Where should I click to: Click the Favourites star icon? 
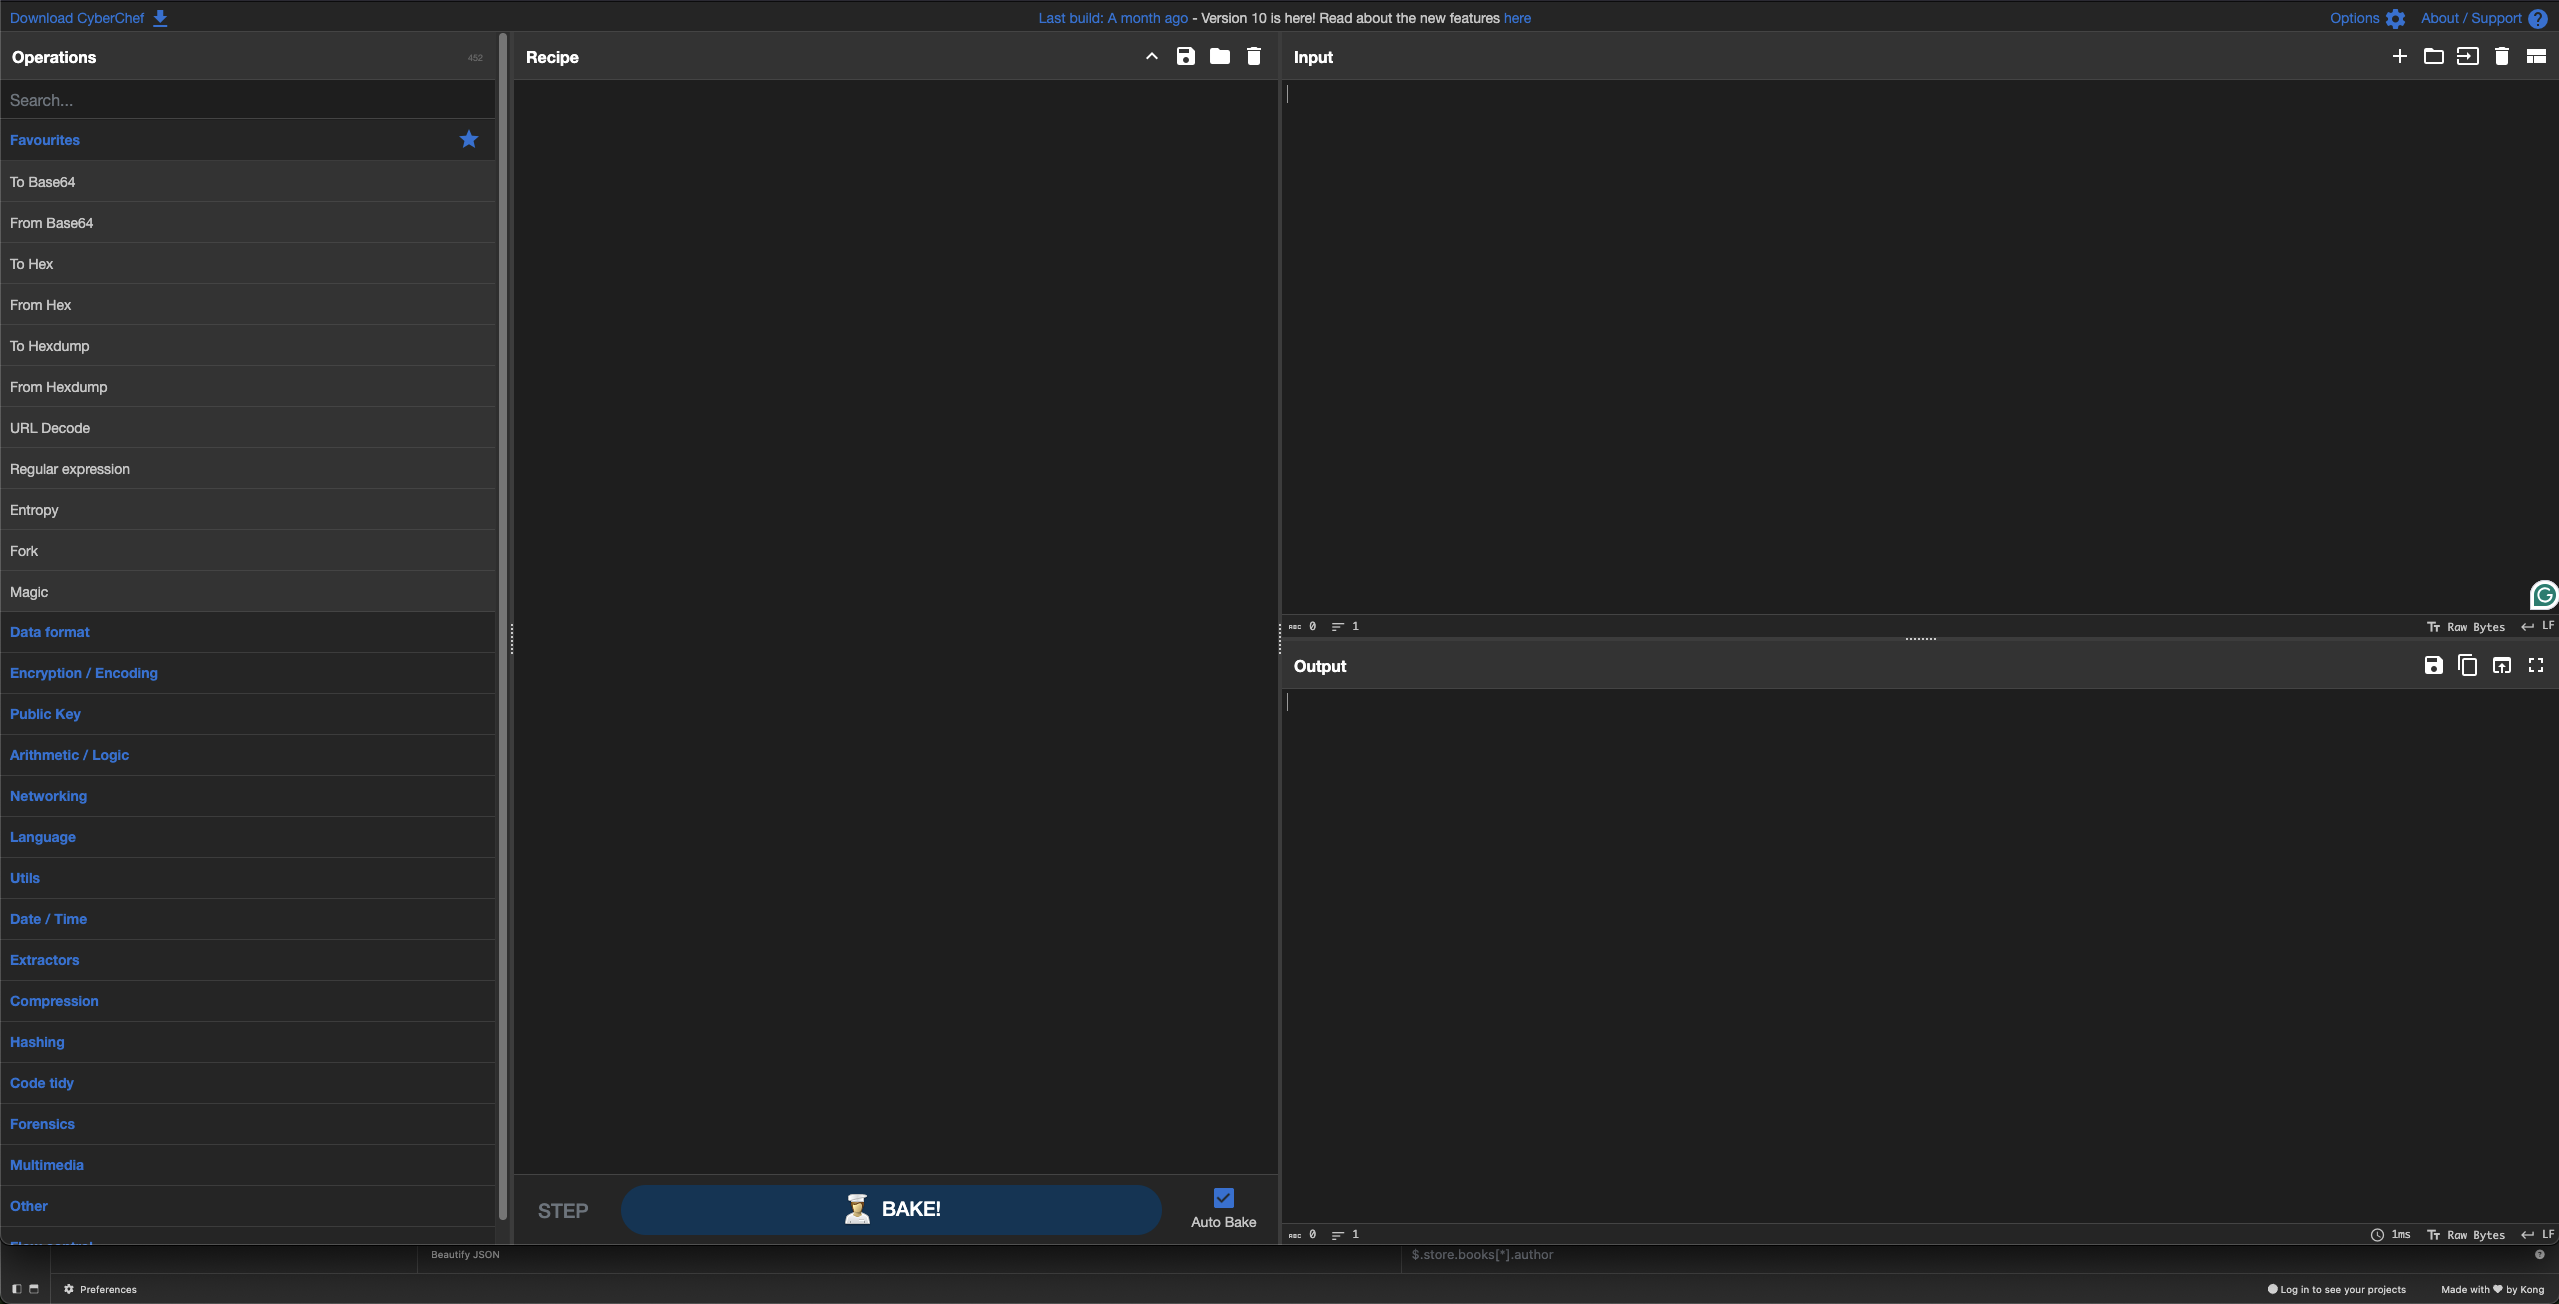pos(469,139)
